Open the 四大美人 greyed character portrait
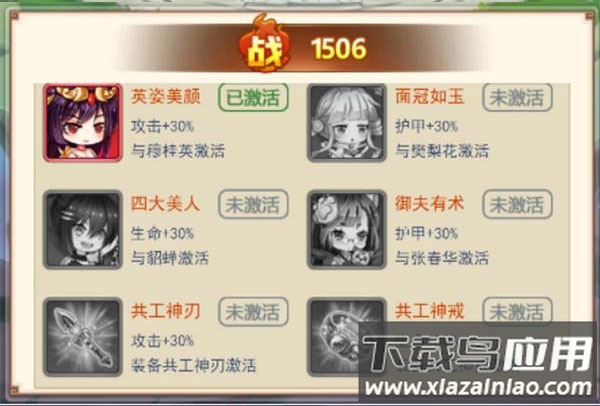Viewport: 600px width, 406px height. 83,230
